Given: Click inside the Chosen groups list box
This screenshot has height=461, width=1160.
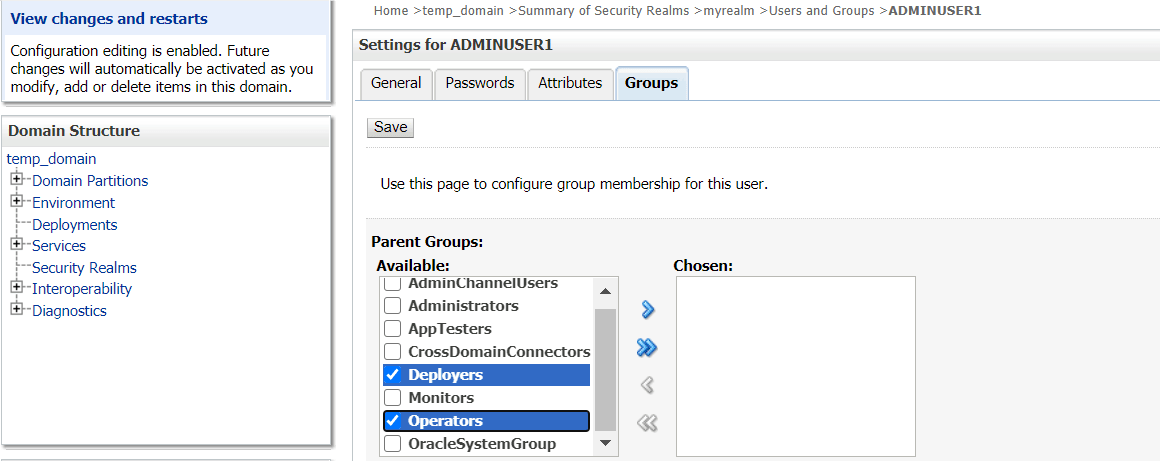Looking at the screenshot, I should pyautogui.click(x=795, y=366).
